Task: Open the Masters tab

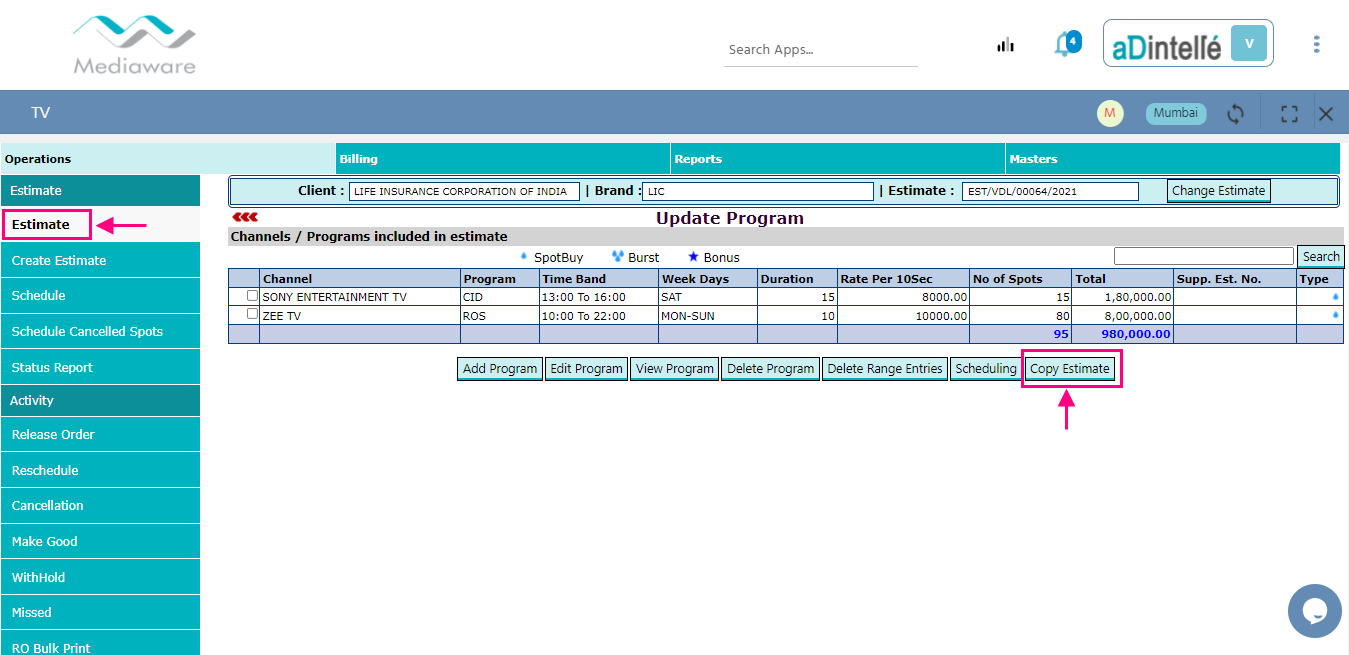Action: pyautogui.click(x=1173, y=159)
